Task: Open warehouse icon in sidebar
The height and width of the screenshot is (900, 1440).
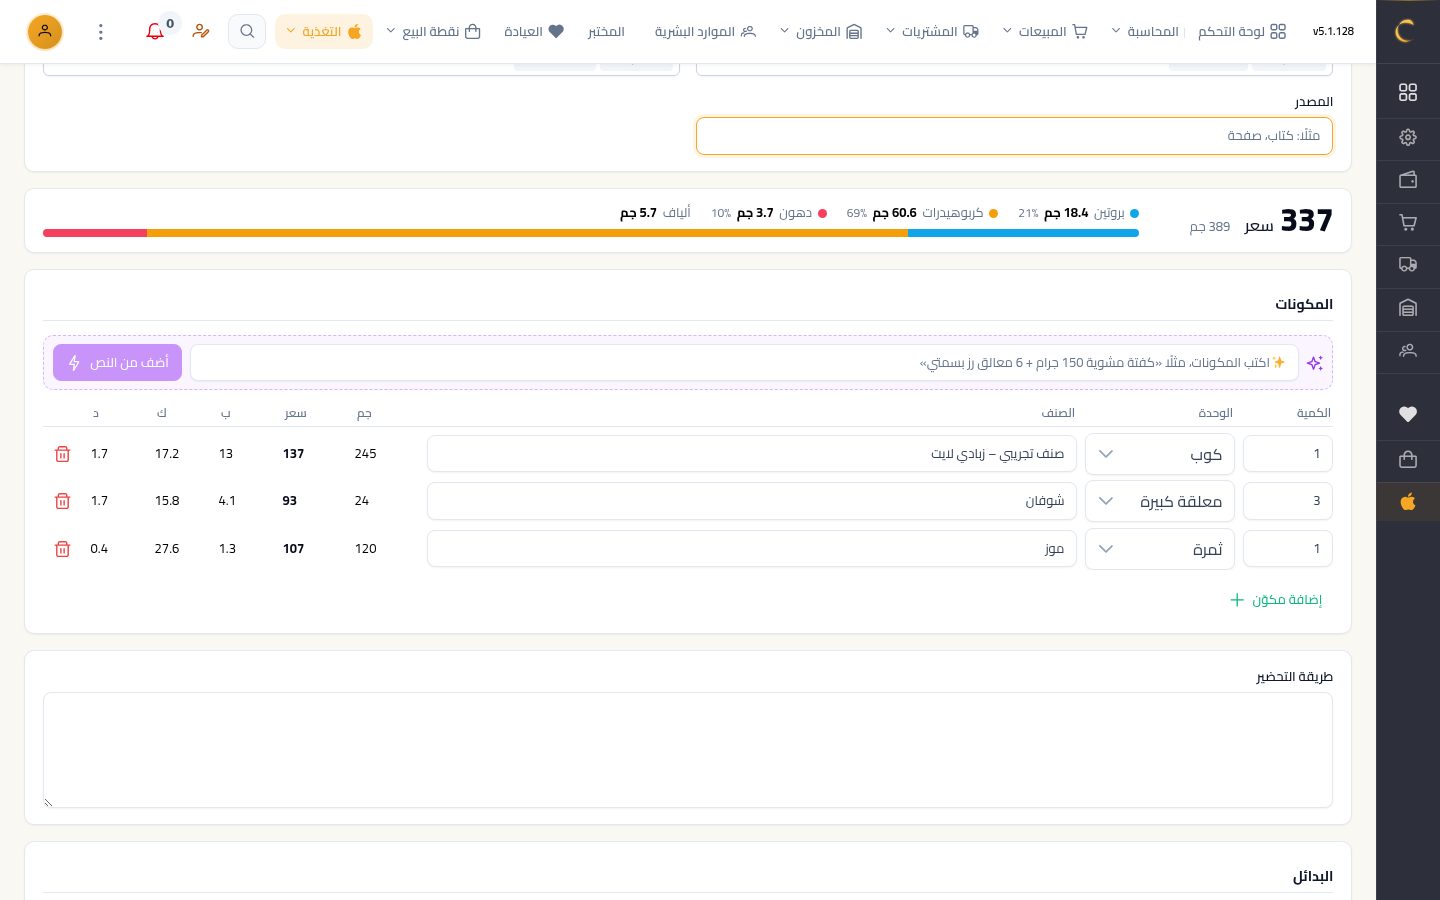Action: tap(1408, 308)
